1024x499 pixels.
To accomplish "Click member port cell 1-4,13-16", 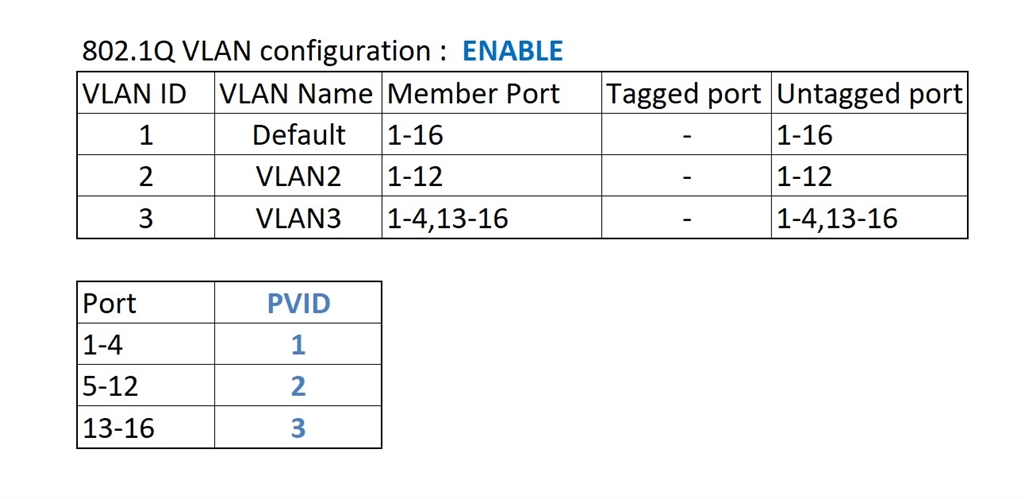I will 448,218.
